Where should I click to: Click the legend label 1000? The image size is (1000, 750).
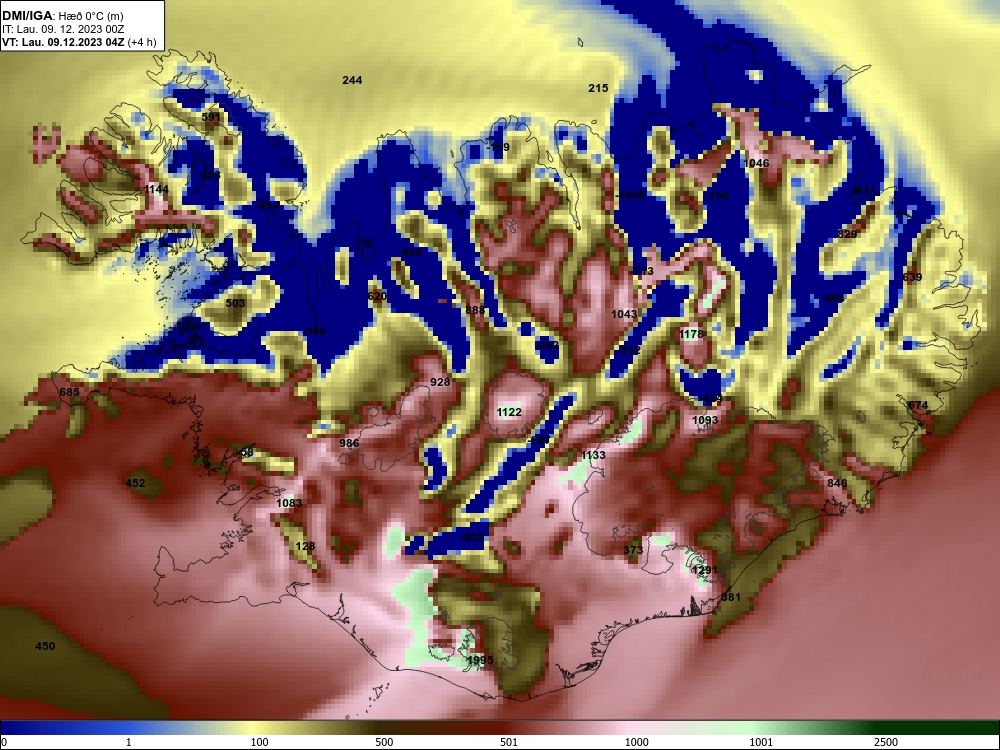636,742
